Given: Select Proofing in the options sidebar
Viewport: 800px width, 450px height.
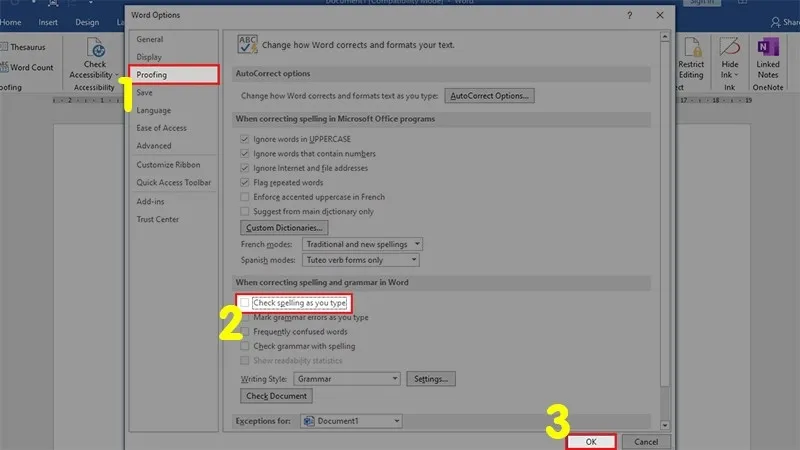Looking at the screenshot, I should click(153, 75).
